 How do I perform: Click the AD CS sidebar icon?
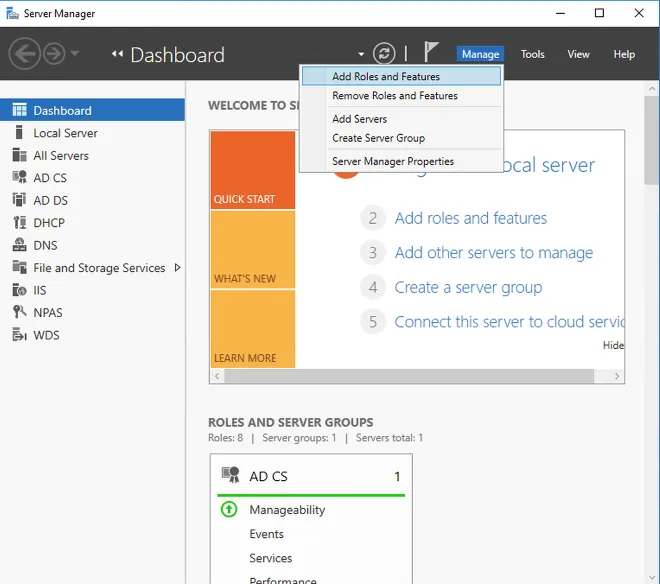pos(19,177)
